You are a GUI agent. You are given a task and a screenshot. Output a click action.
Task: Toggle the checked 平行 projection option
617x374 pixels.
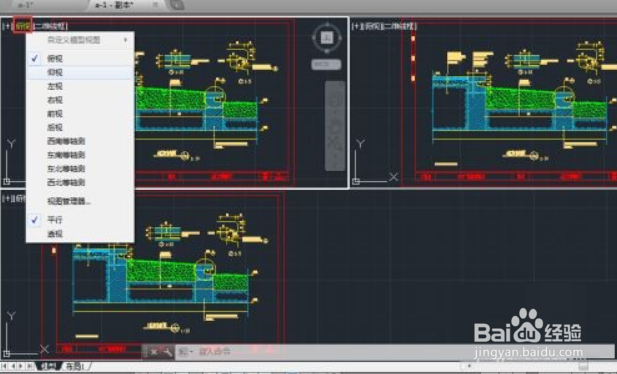(x=80, y=220)
